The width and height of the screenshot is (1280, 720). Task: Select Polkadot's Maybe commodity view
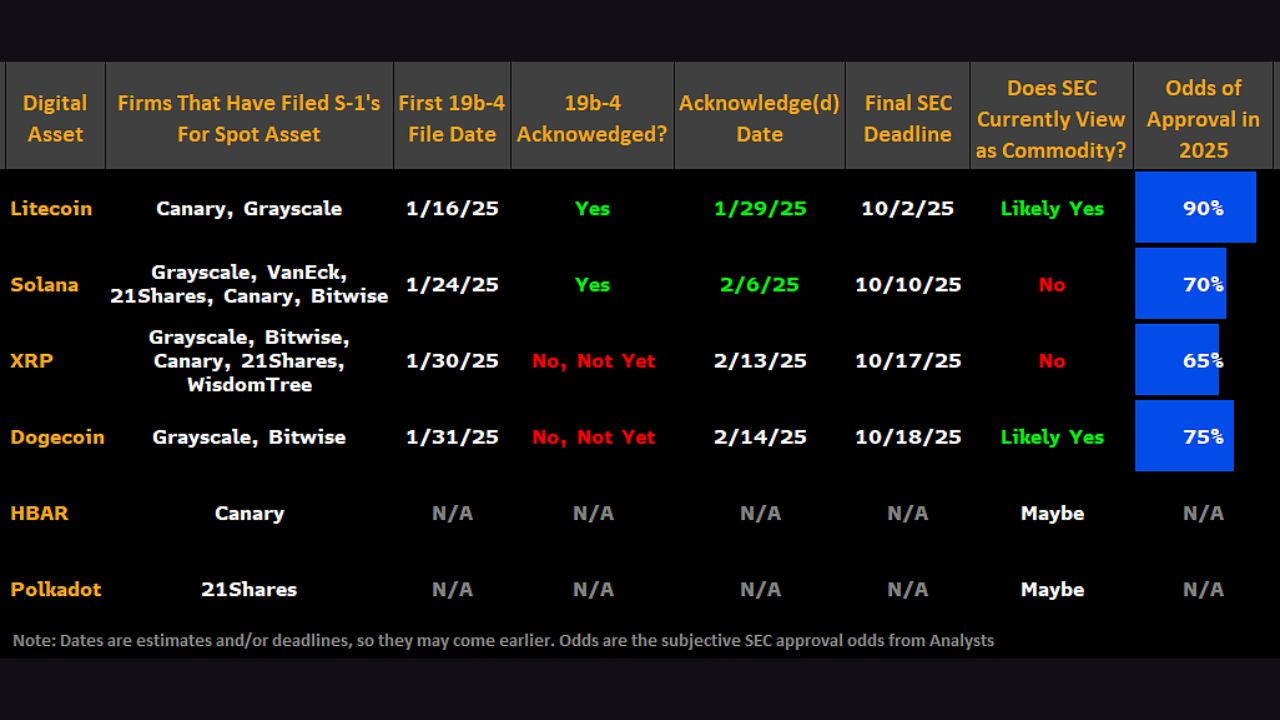point(1052,589)
